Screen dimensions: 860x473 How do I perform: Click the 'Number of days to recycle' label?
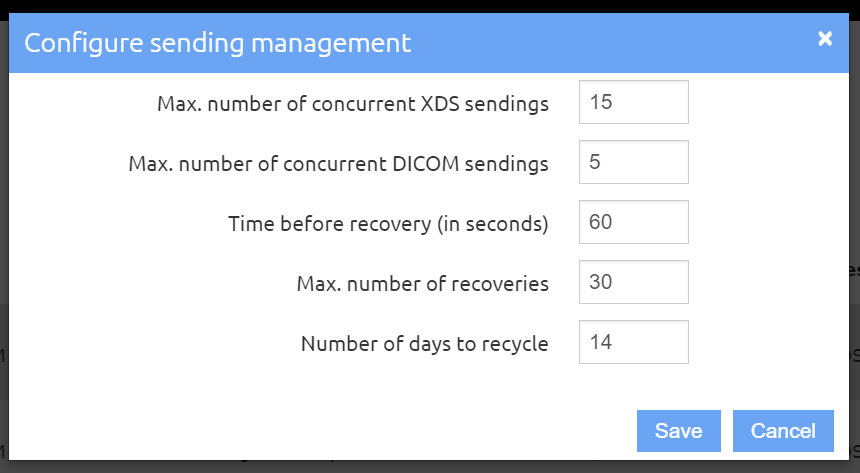[425, 344]
